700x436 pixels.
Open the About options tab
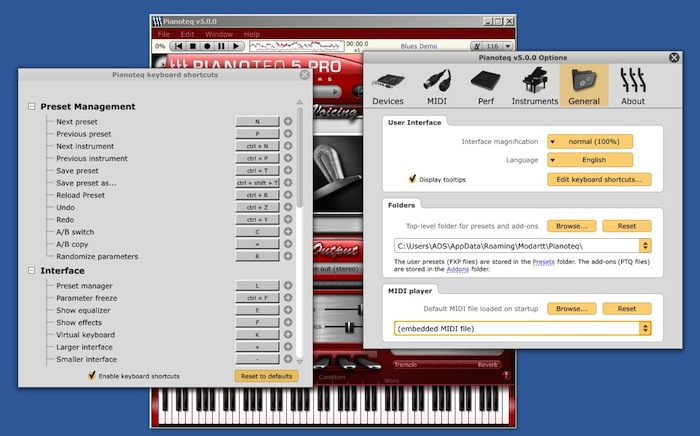pos(633,86)
